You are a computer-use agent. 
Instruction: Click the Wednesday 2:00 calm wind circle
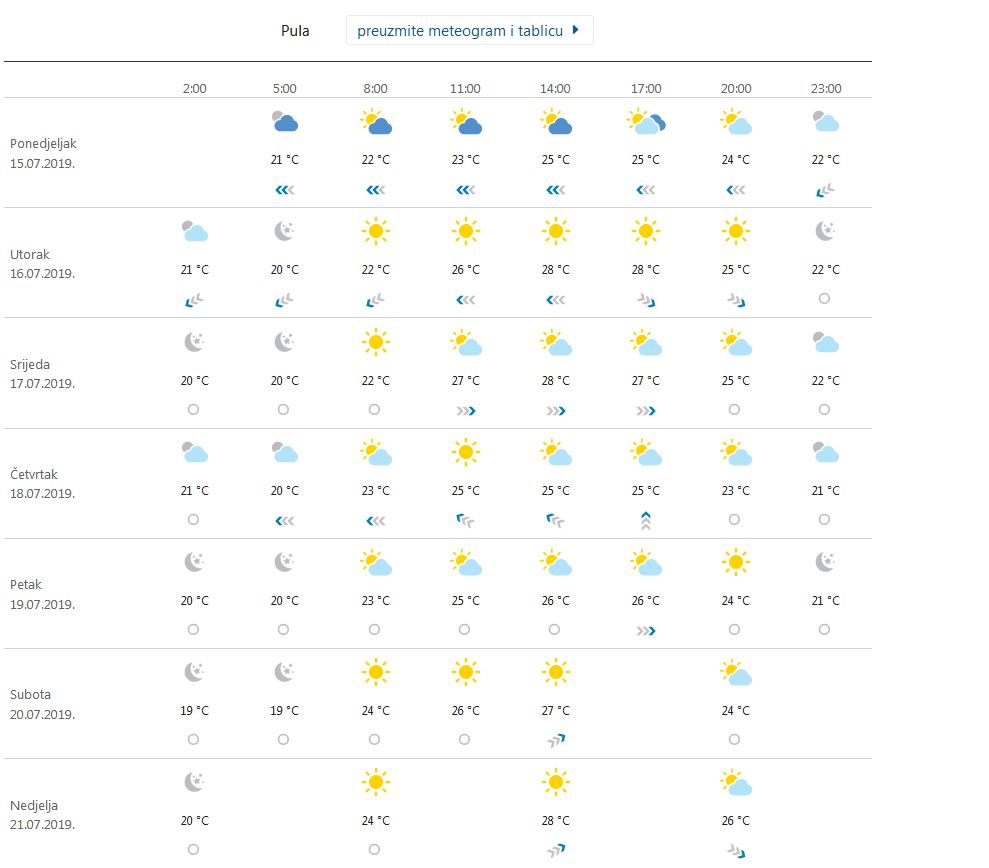(193, 409)
